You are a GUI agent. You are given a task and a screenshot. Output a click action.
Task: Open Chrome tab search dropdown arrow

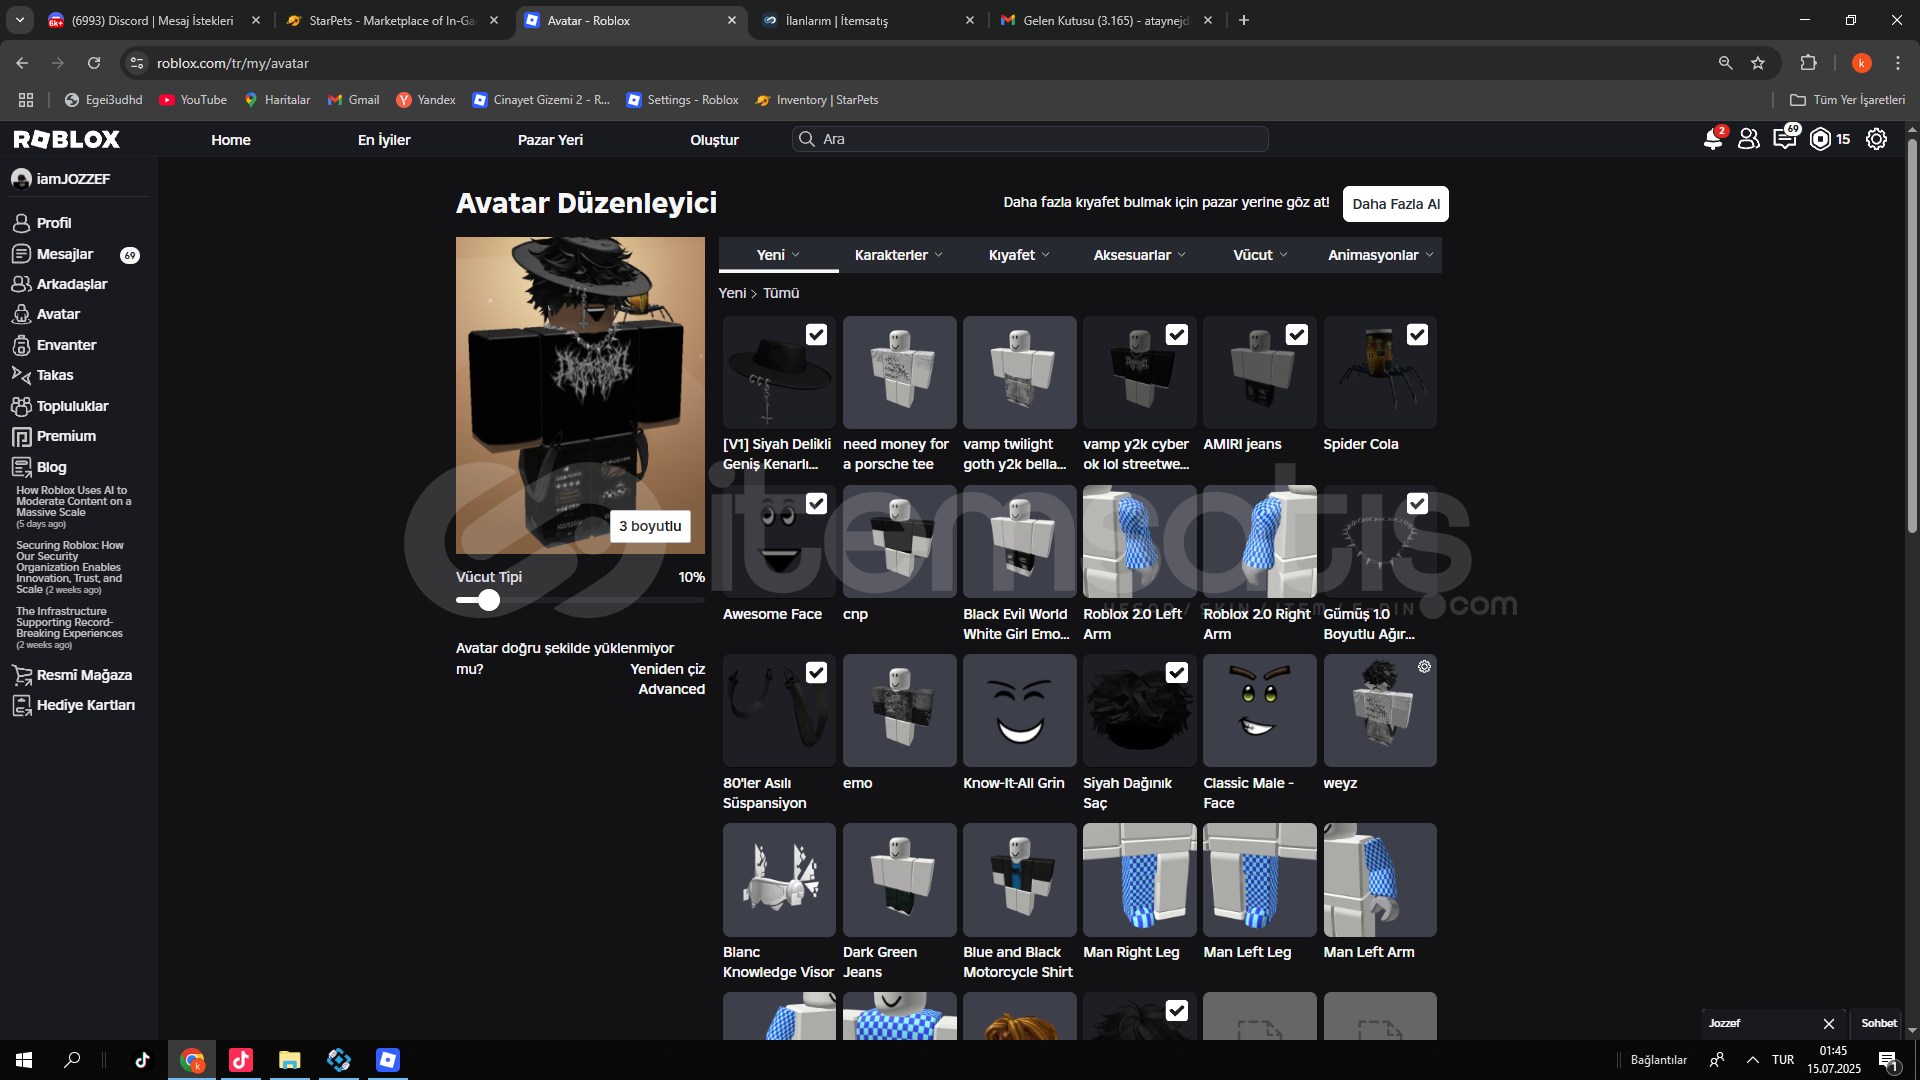(x=20, y=20)
